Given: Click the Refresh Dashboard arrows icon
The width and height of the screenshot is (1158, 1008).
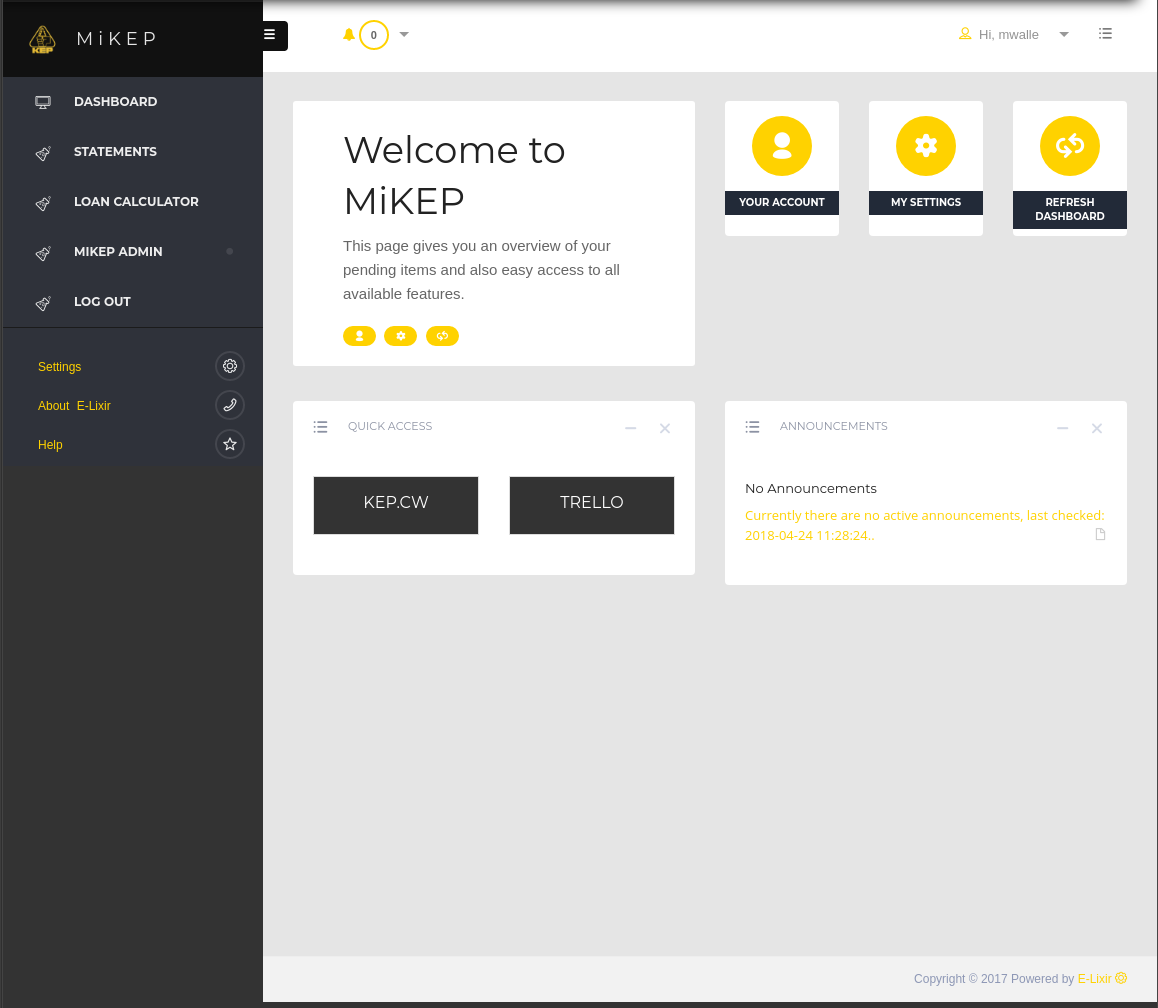Looking at the screenshot, I should click(1069, 146).
